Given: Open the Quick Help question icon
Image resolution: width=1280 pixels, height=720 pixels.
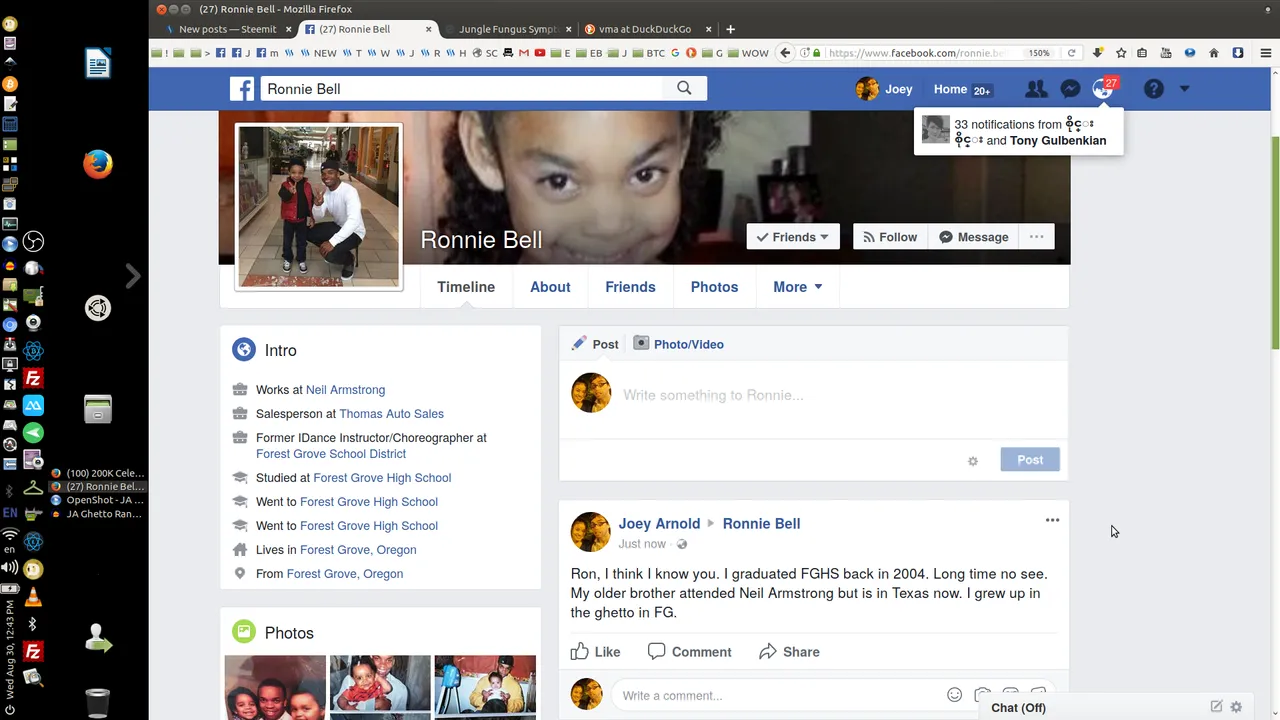Looking at the screenshot, I should pos(1154,89).
